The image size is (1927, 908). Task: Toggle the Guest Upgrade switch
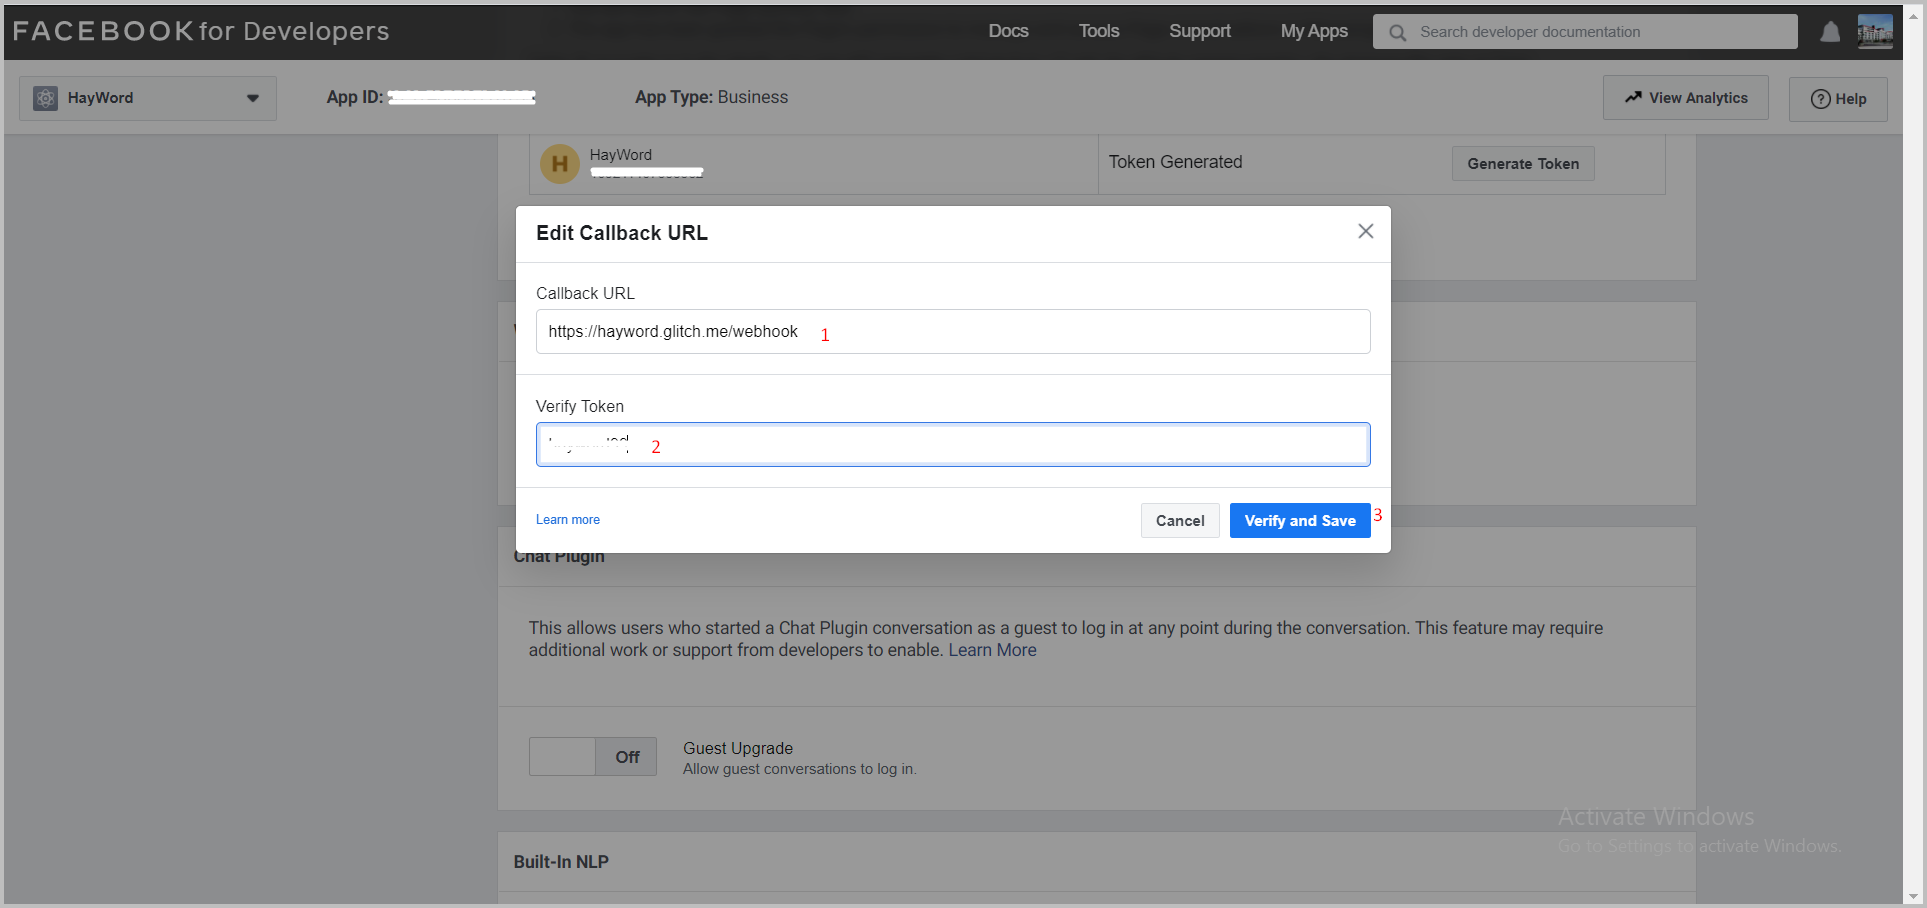point(593,757)
